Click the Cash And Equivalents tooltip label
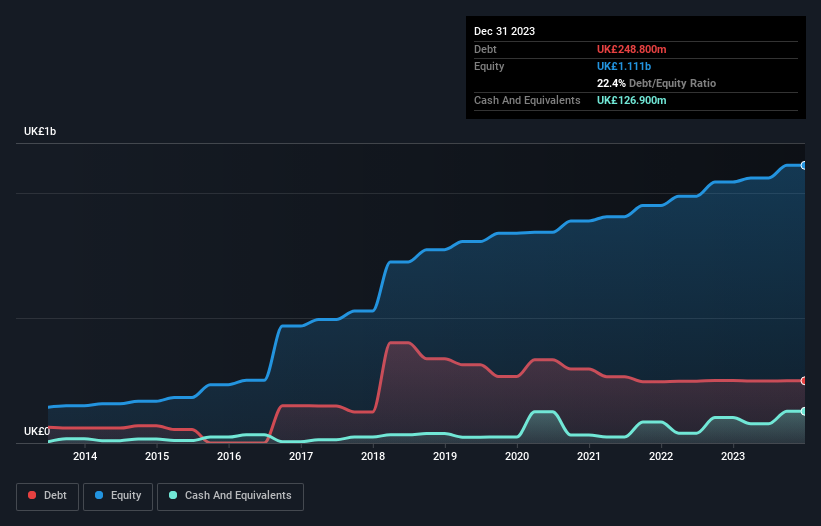Screen dimensions: 821x526 527,100
